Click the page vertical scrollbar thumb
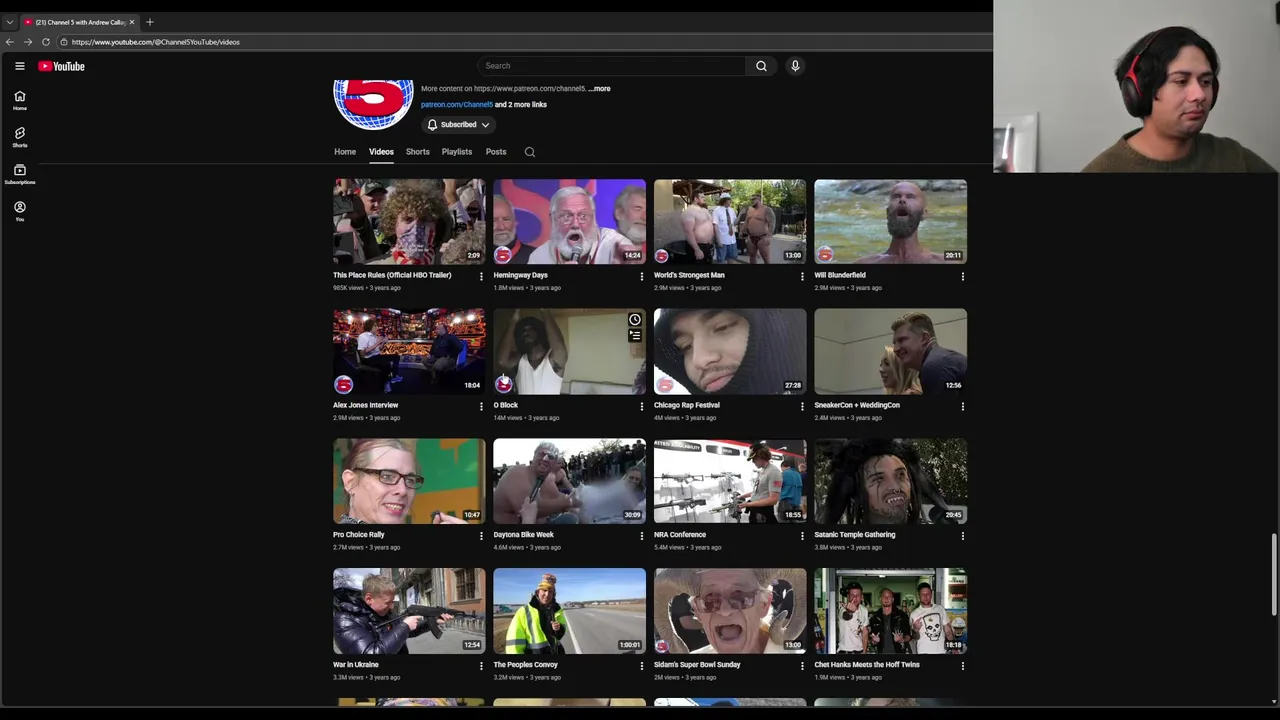This screenshot has height=720, width=1280. coord(1274,575)
